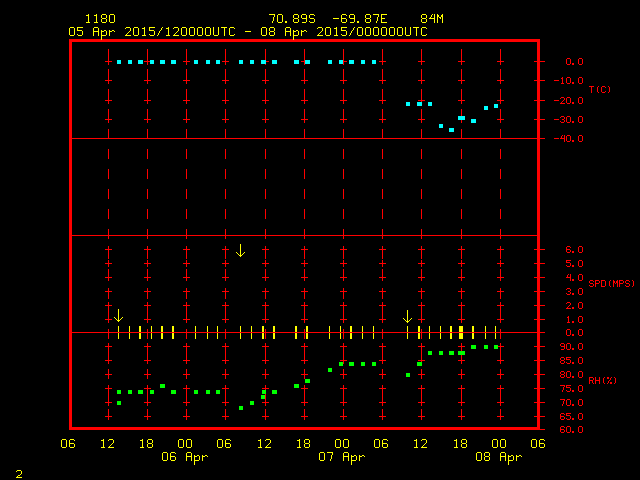Click the -40.0 temperature axis tick label

pyautogui.click(x=569, y=139)
